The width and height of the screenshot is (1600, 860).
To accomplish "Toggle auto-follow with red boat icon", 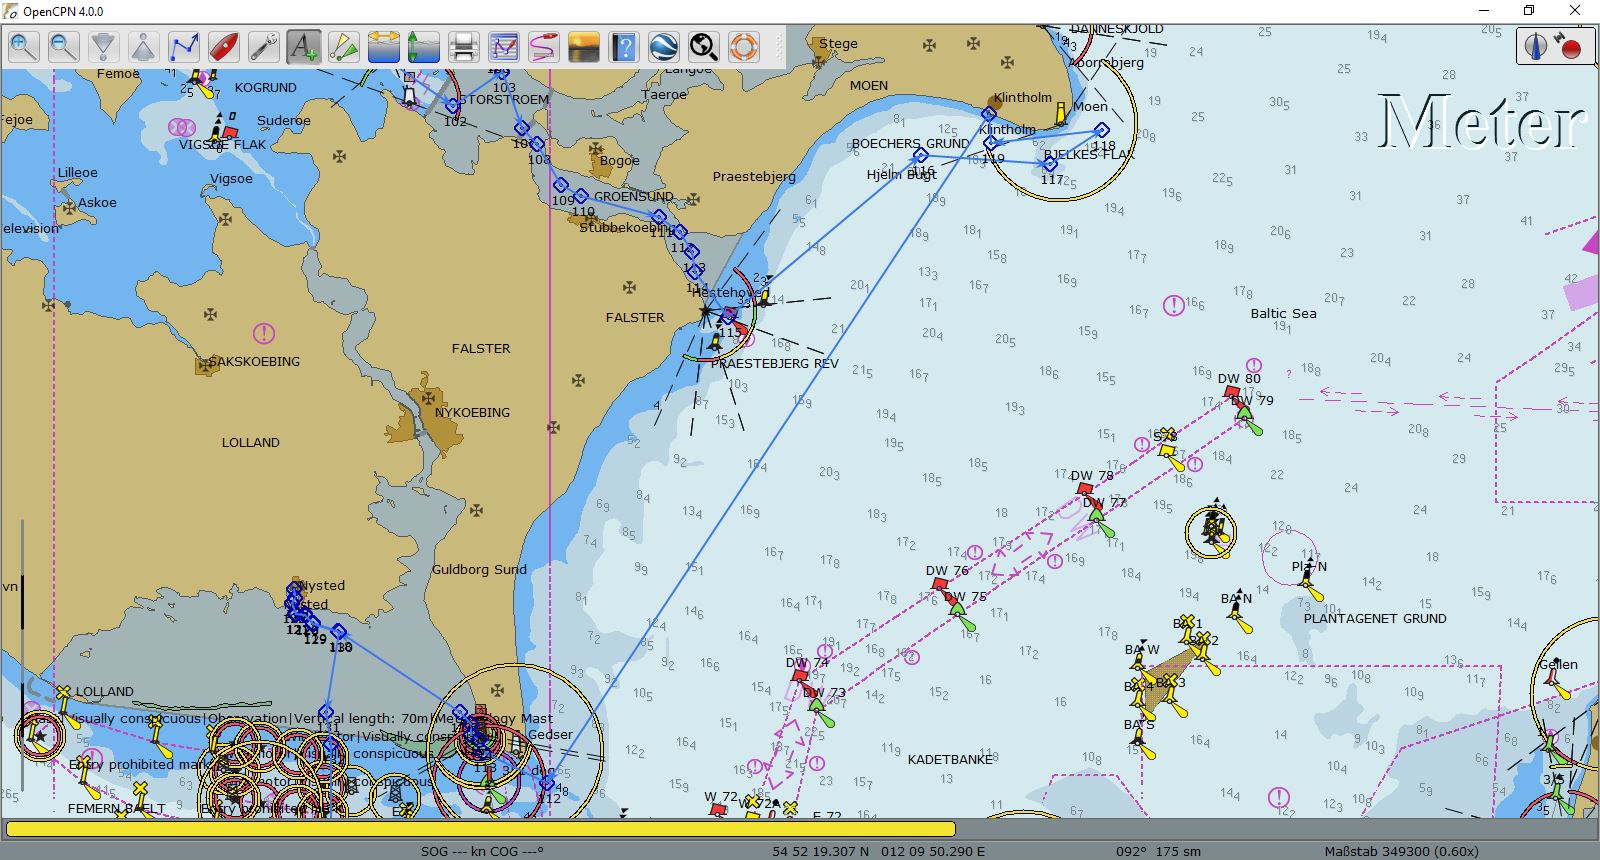I will click(x=224, y=47).
